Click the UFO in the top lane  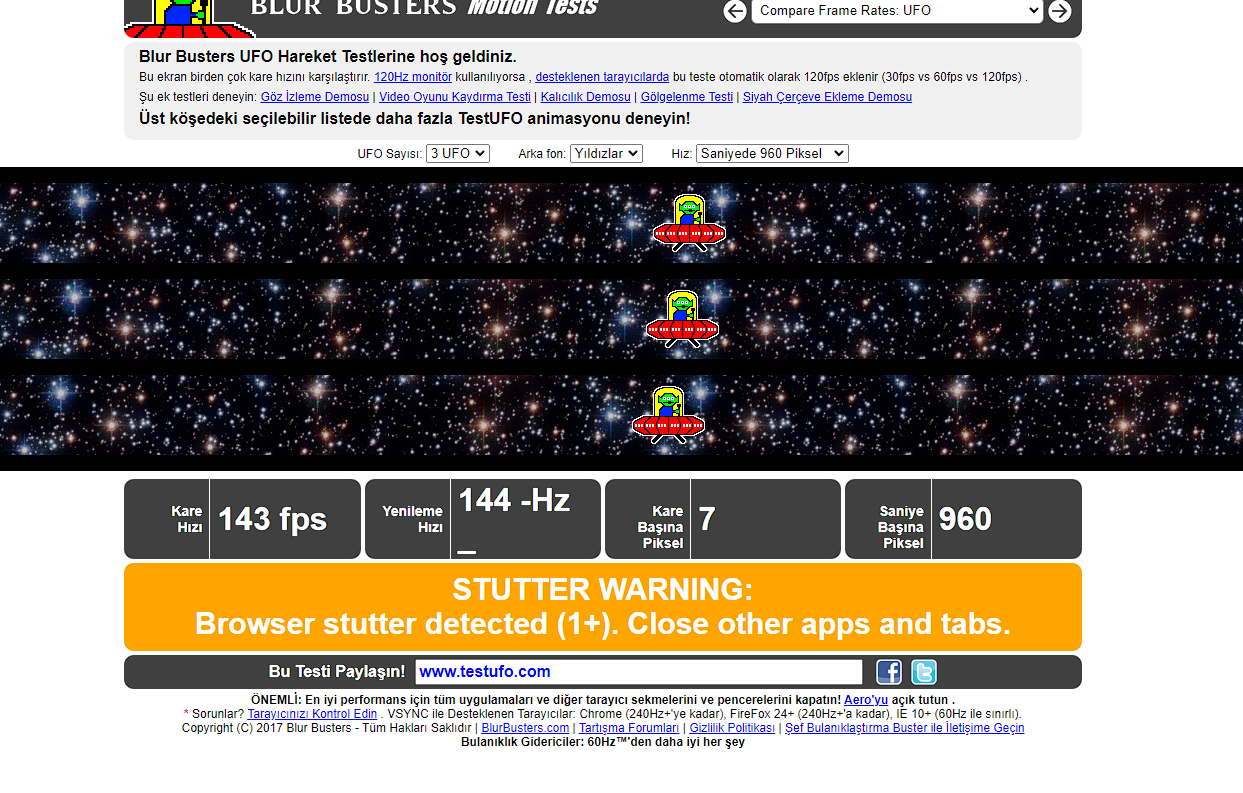(689, 222)
